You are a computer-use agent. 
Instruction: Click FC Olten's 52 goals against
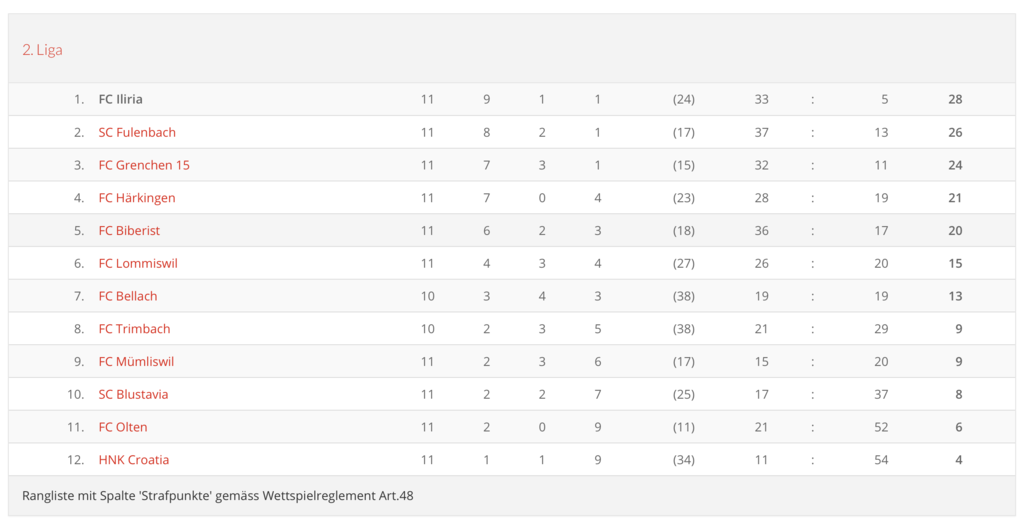pyautogui.click(x=881, y=427)
